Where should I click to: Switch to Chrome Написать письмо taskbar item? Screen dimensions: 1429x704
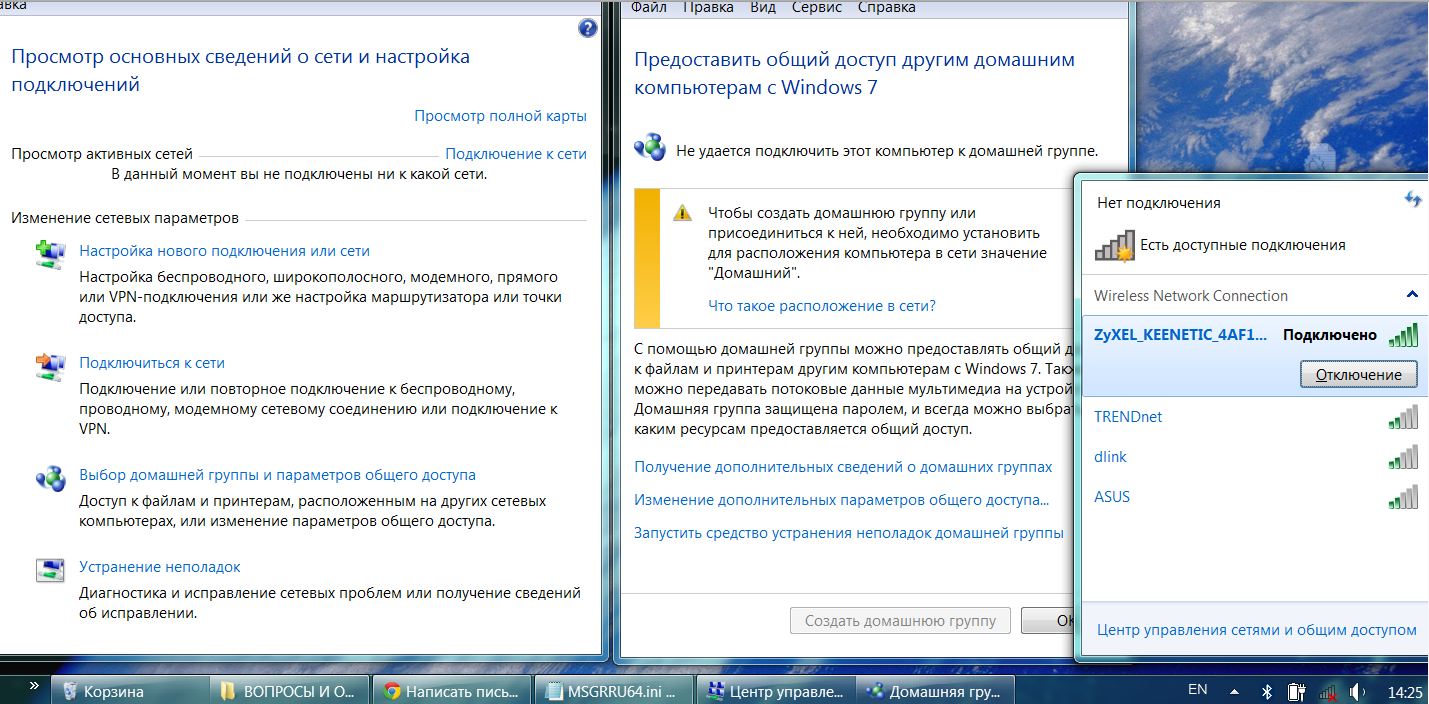click(452, 690)
